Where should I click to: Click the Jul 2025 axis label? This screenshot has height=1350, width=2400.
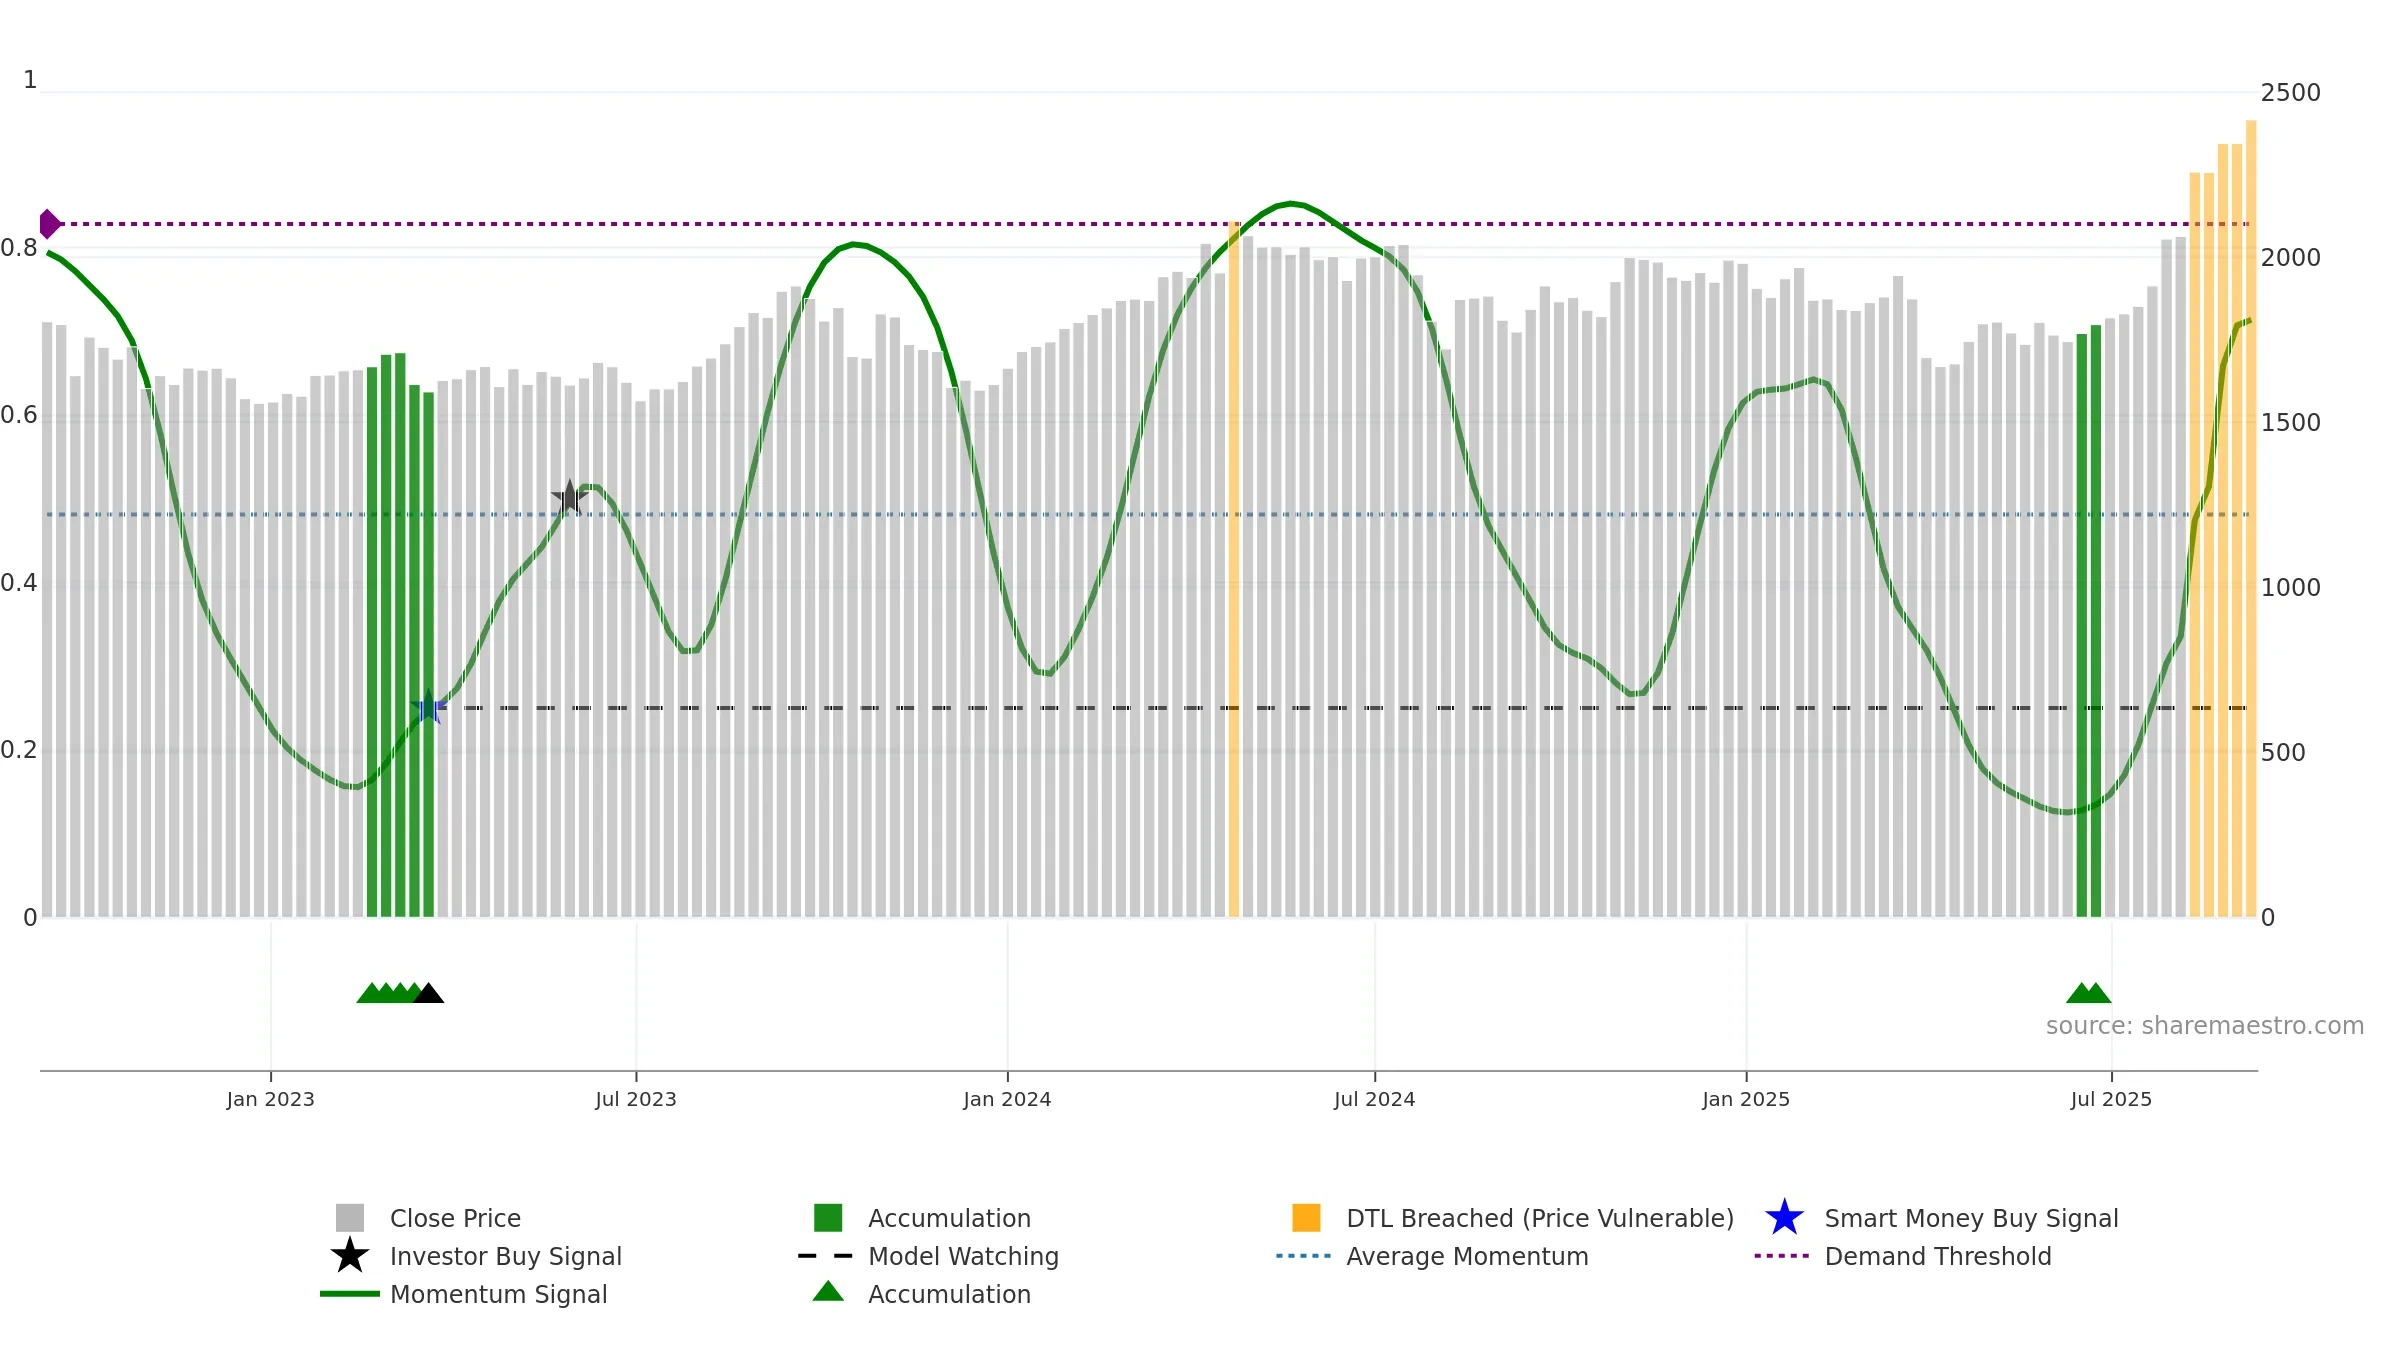pyautogui.click(x=2111, y=1100)
